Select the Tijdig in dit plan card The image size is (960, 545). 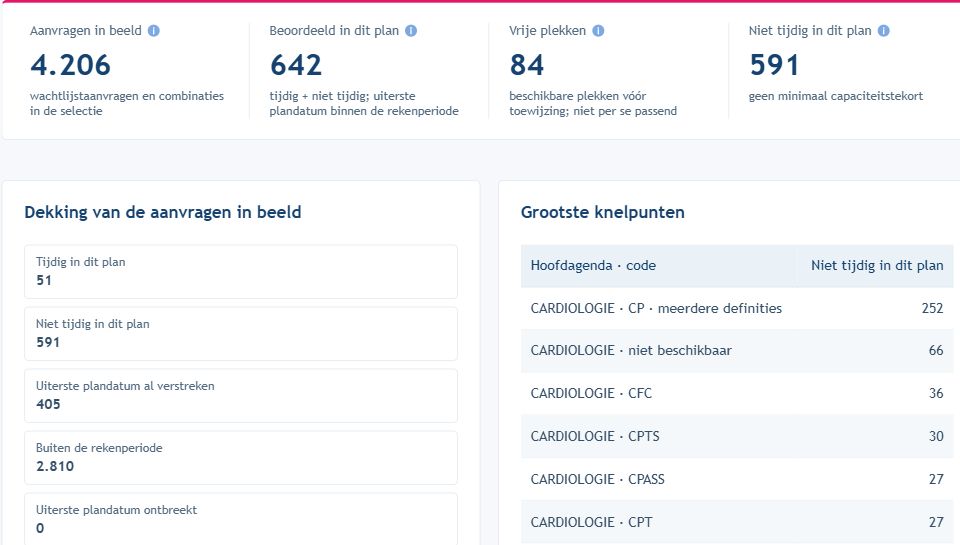point(241,272)
